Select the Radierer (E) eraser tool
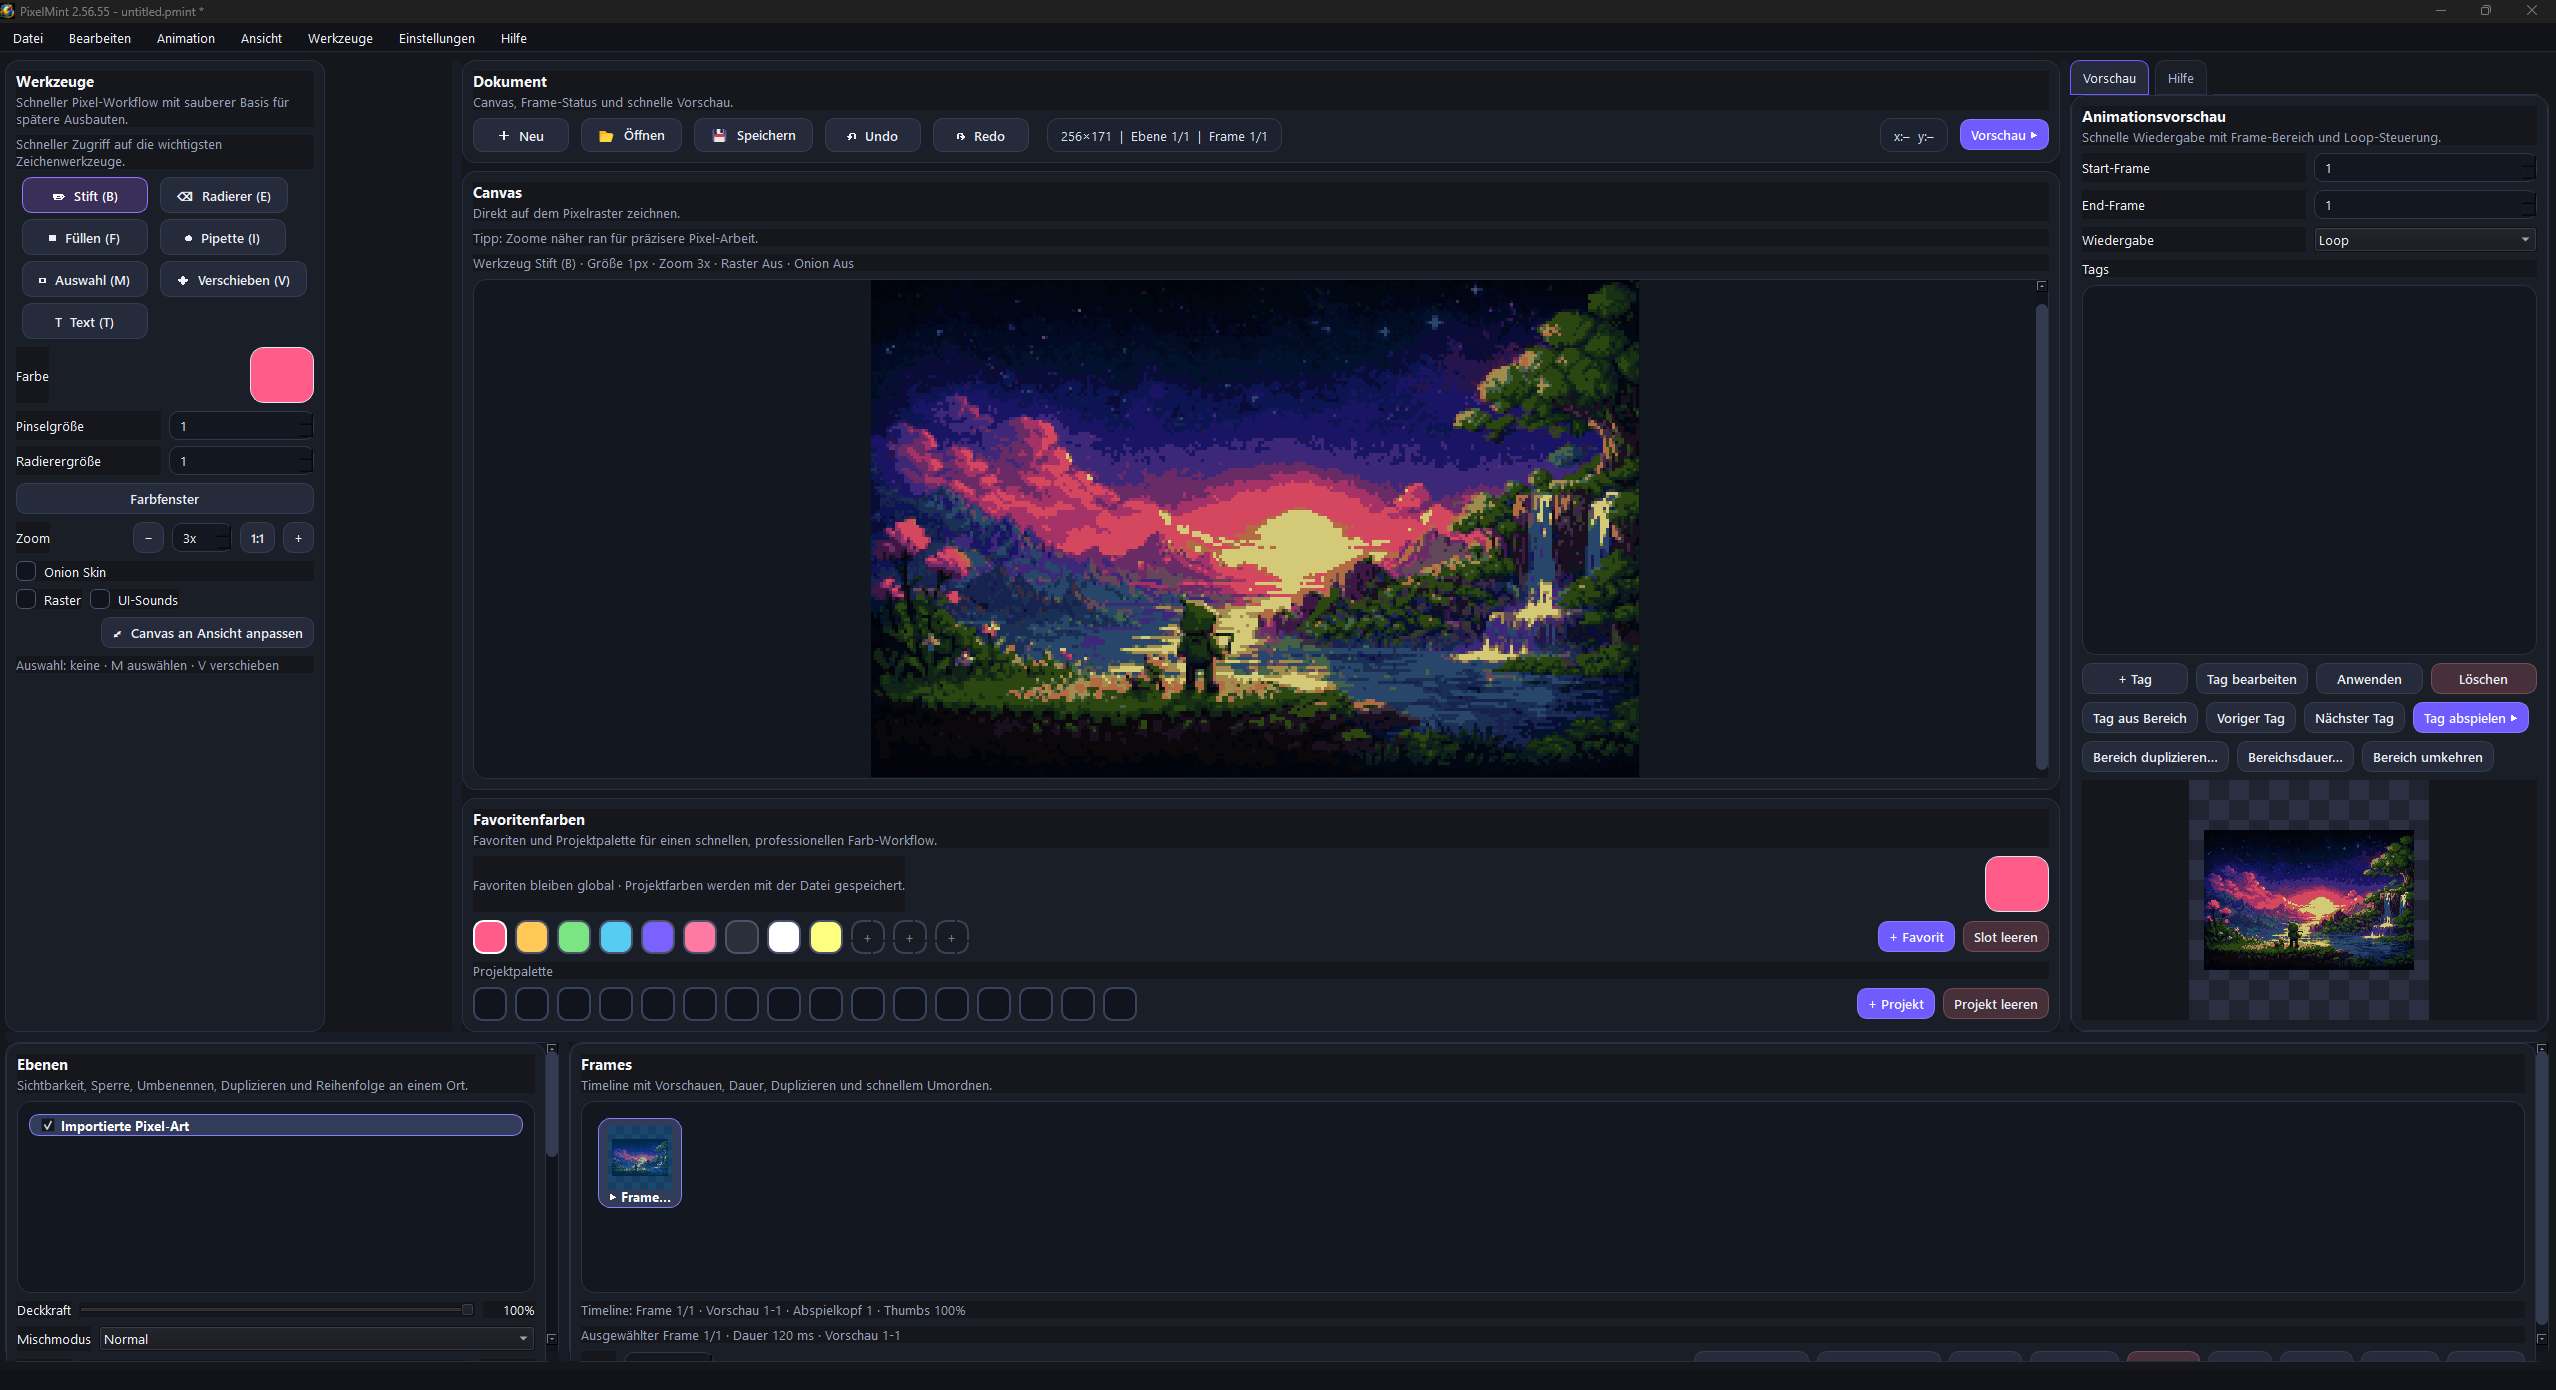Image resolution: width=2556 pixels, height=1390 pixels. pos(224,196)
